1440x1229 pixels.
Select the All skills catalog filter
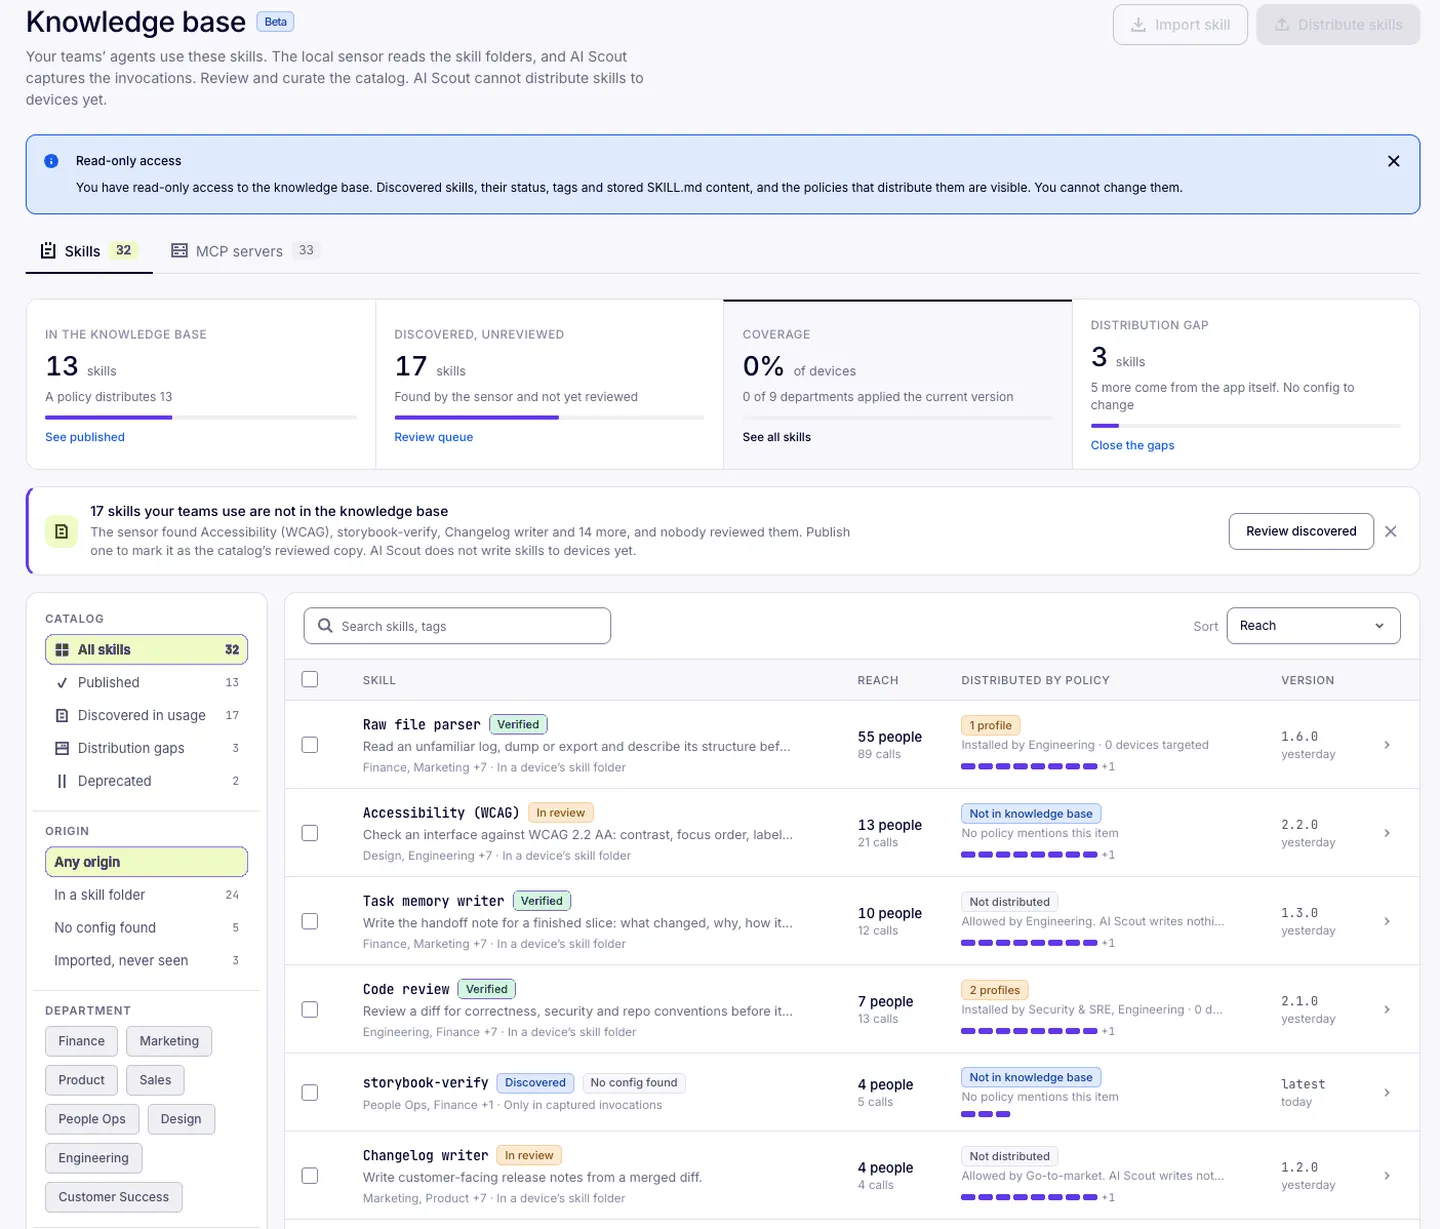click(146, 650)
